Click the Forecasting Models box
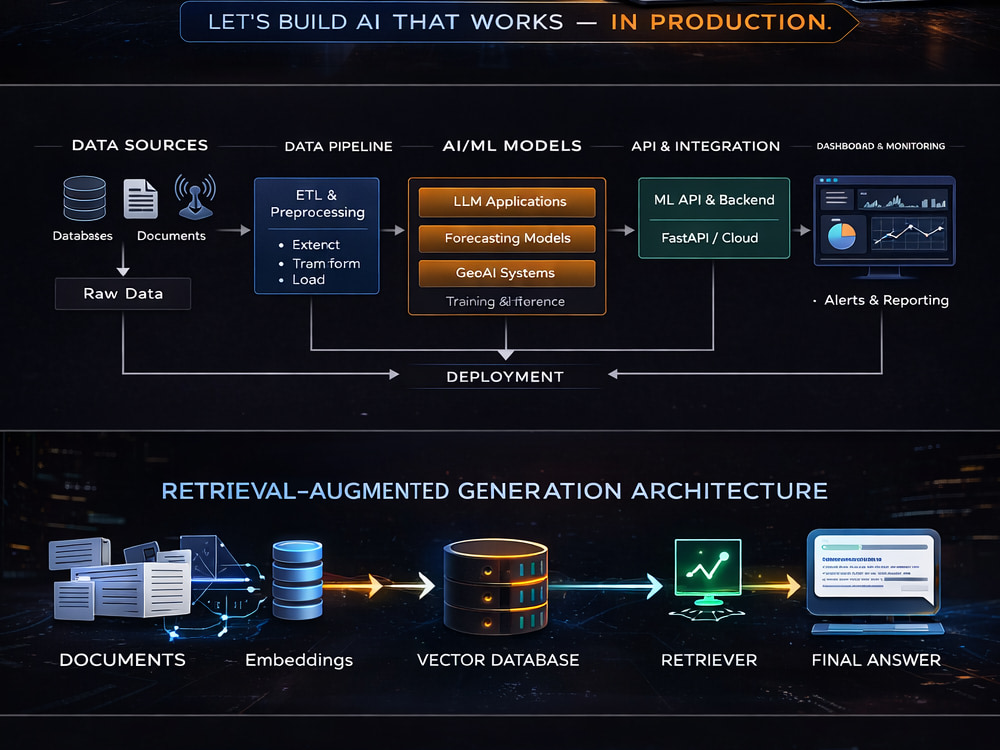This screenshot has width=1000, height=750. pyautogui.click(x=508, y=239)
